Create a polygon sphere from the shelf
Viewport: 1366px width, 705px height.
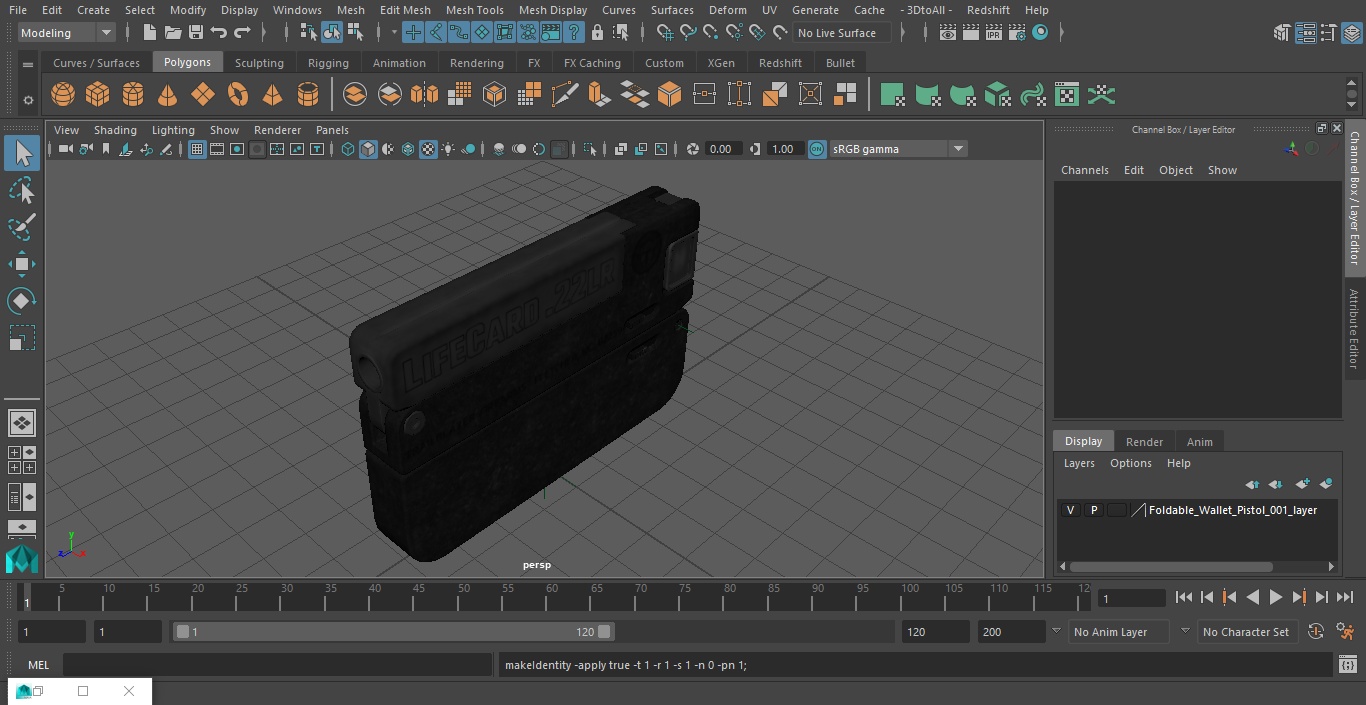tap(63, 95)
